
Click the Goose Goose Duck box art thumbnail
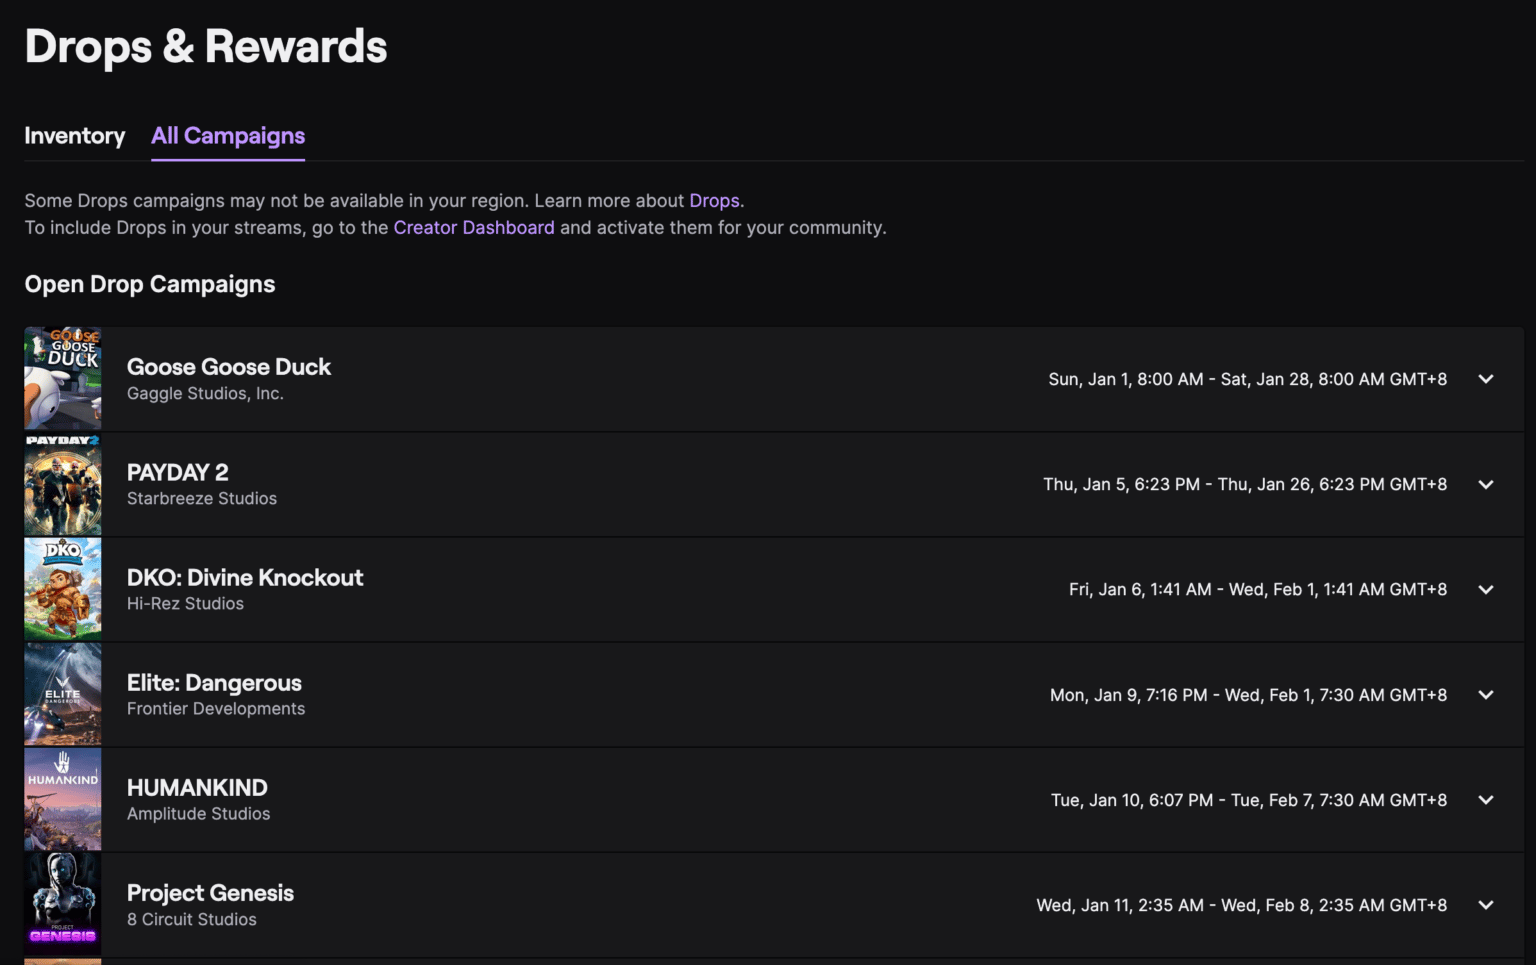[x=62, y=378]
